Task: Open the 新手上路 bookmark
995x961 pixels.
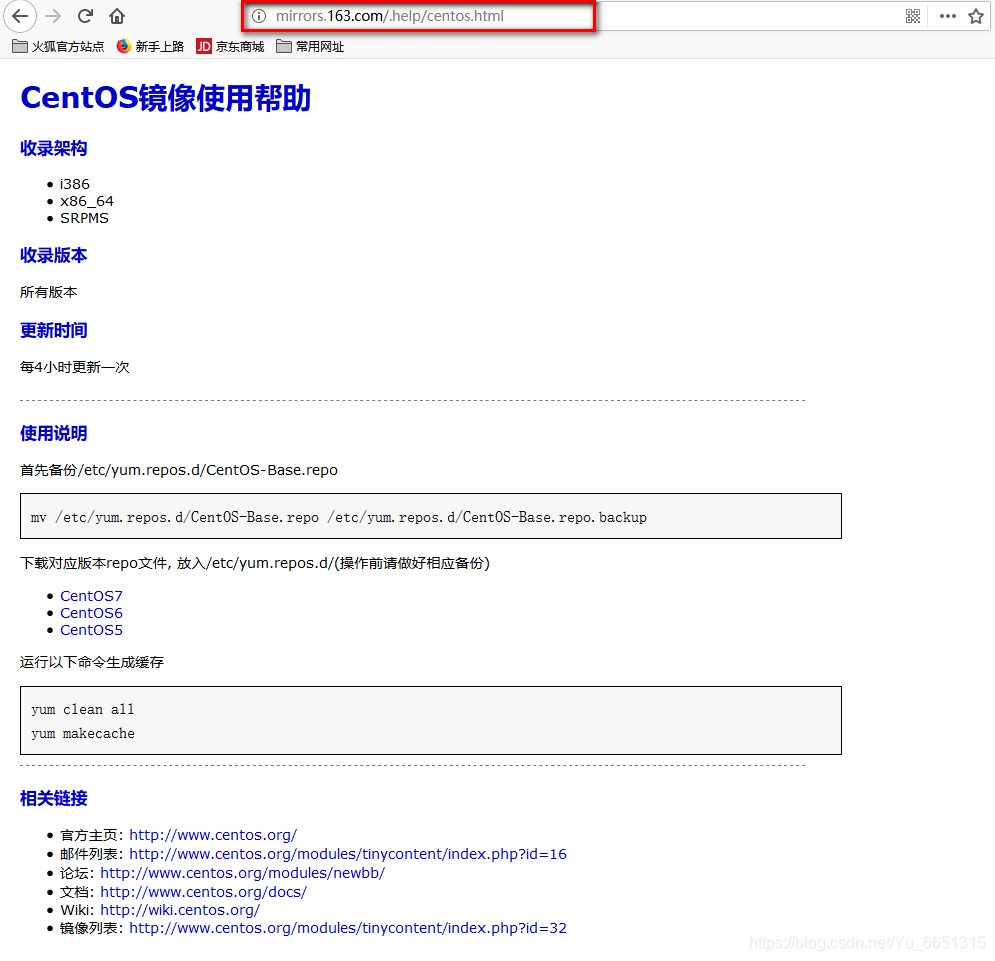Action: pyautogui.click(x=150, y=46)
